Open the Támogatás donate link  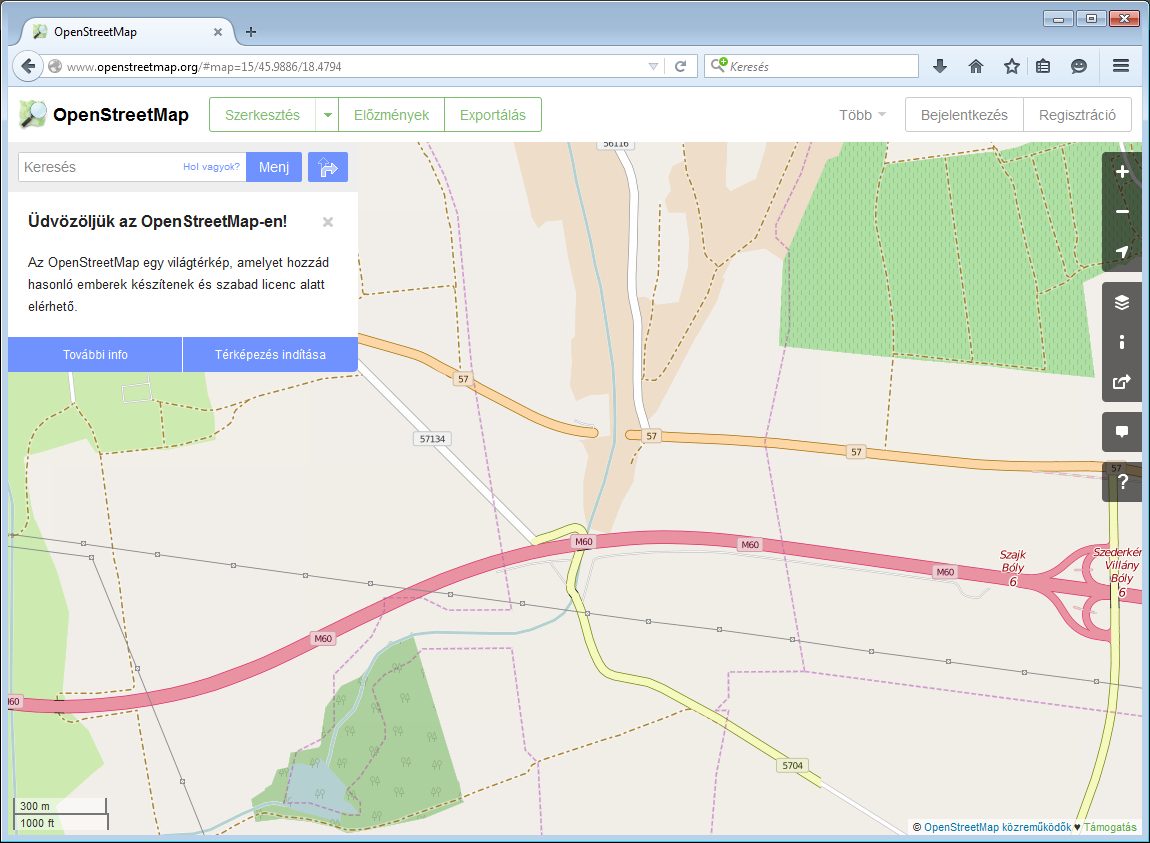1110,827
